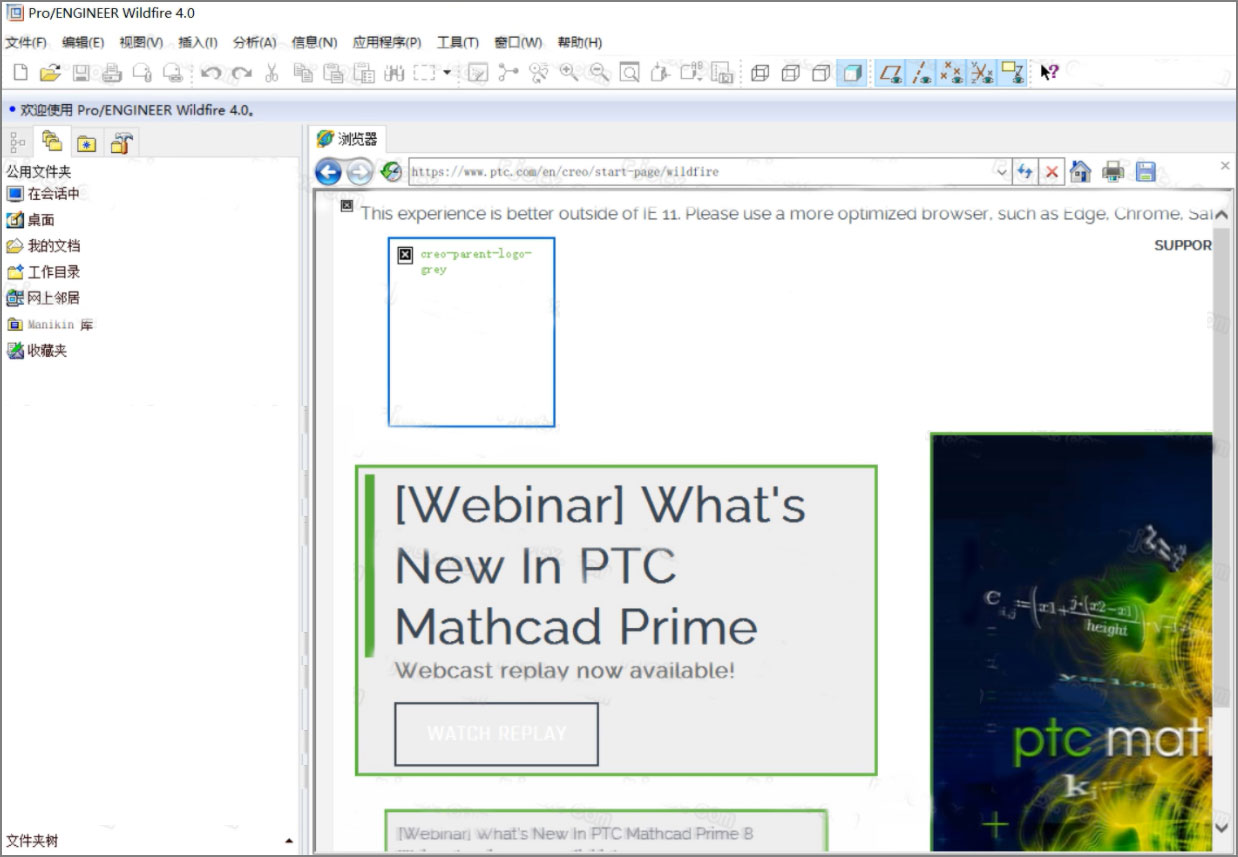Viewport: 1238px width, 857px height.
Task: Switch to the Folder Browser navigator tab
Action: tap(52, 142)
